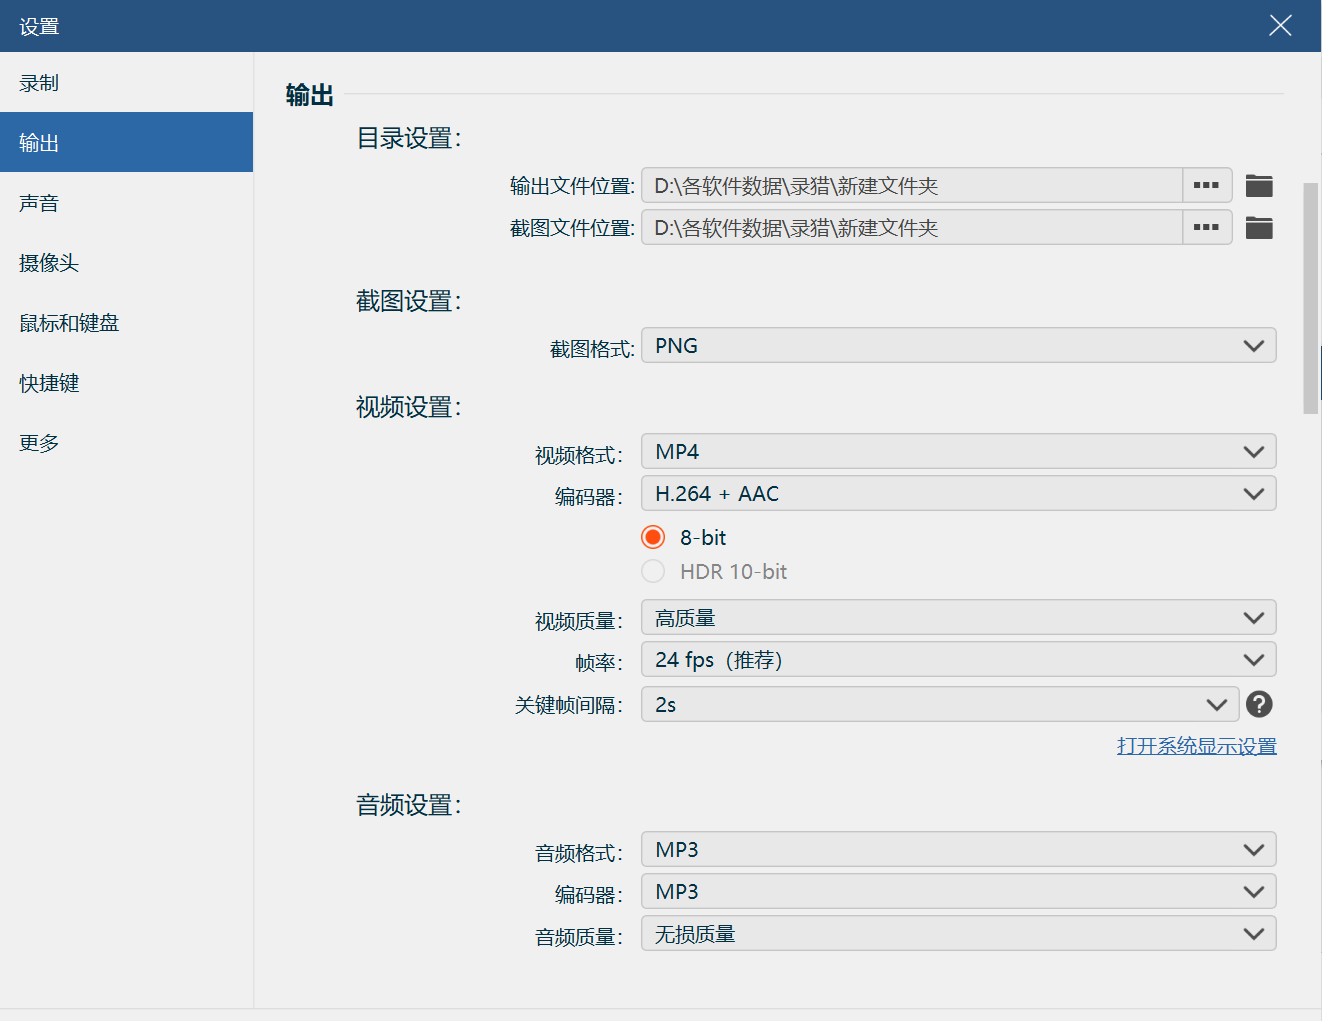The image size is (1322, 1021).
Task: Switch to the 声音 settings tab
Action: tap(39, 202)
